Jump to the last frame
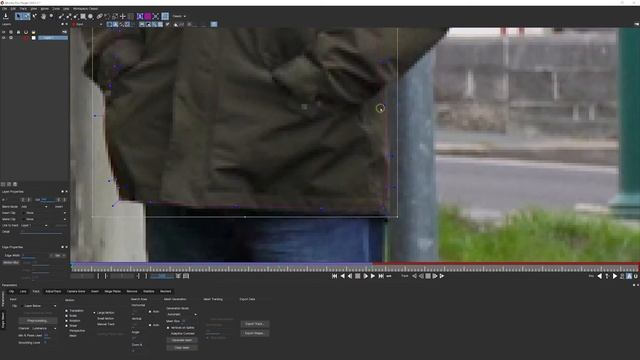Viewport: 640px width, 360px height. 381,276
